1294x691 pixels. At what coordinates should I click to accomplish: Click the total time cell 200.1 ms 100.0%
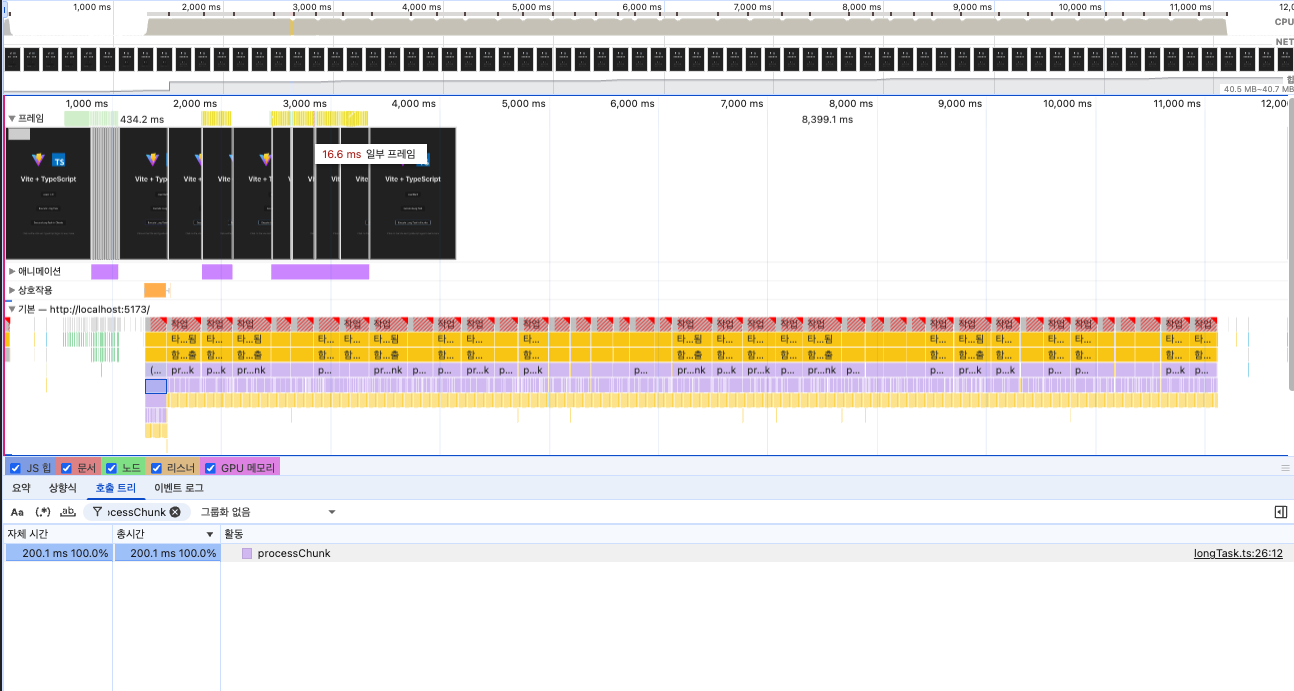(x=166, y=553)
